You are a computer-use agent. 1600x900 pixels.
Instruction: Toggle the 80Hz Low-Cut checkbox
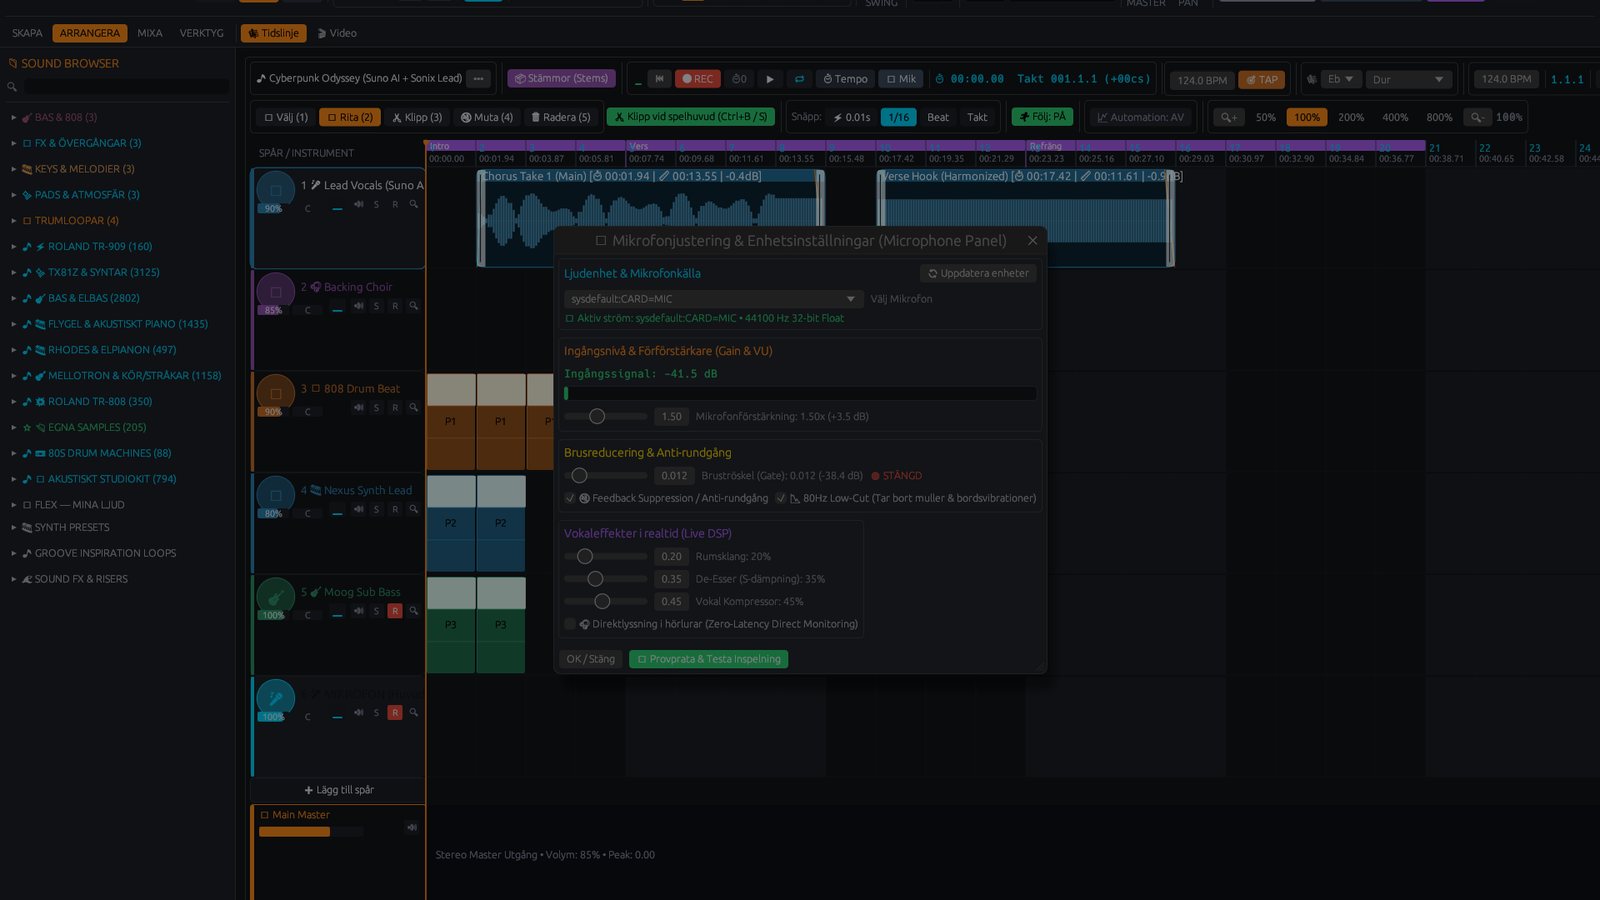[781, 498]
